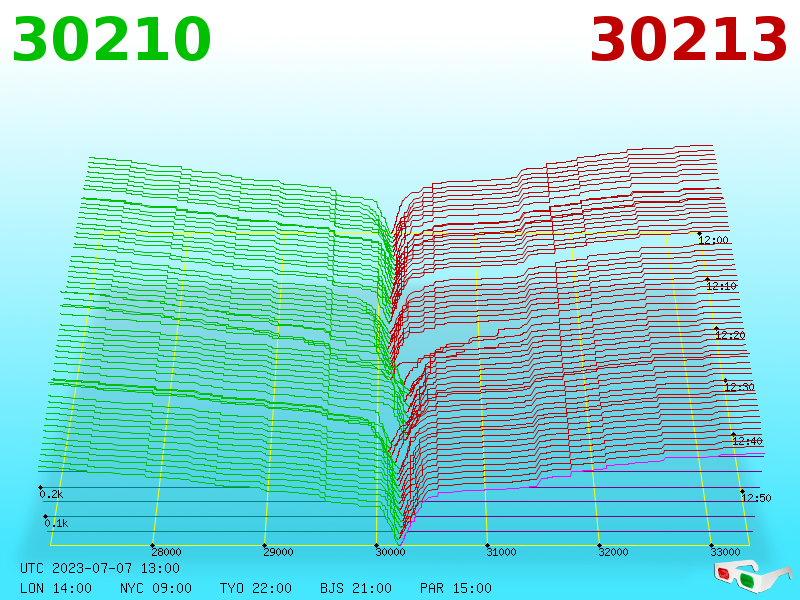Click the 12:00 time axis marker
800x600 pixels.
(713, 240)
